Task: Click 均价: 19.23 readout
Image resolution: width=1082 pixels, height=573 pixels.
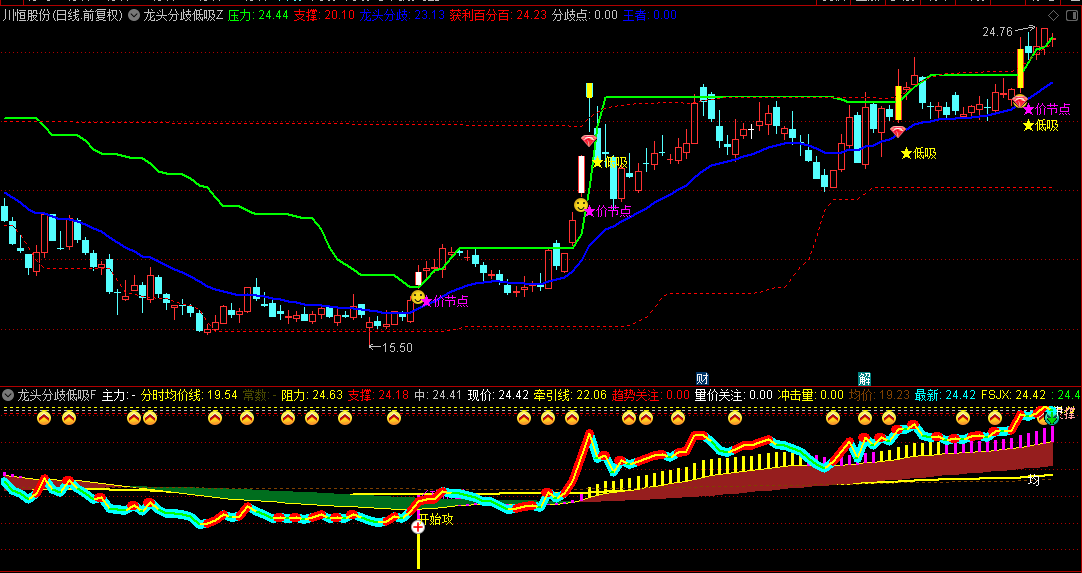Action: tap(879, 396)
